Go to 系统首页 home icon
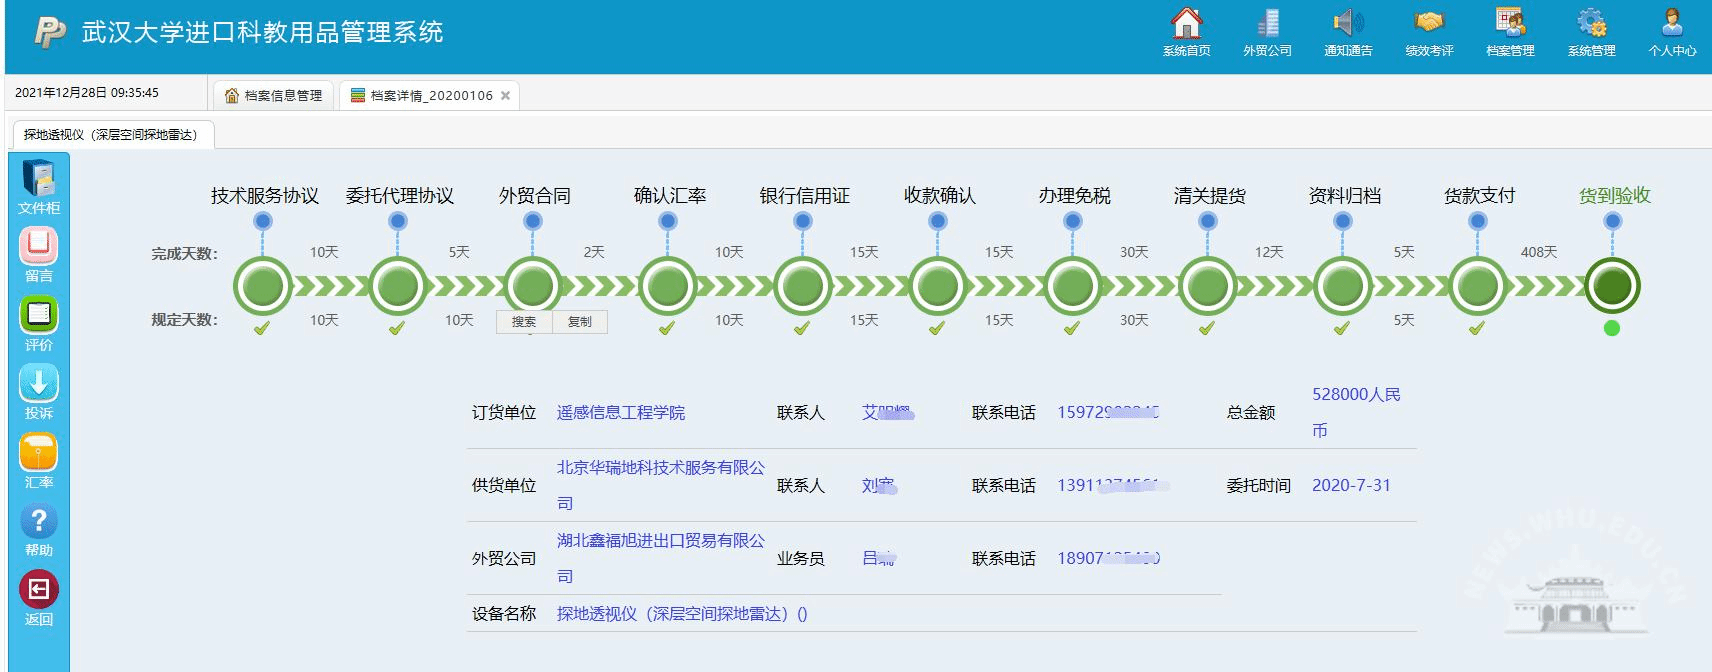This screenshot has width=1712, height=672. 1186,30
